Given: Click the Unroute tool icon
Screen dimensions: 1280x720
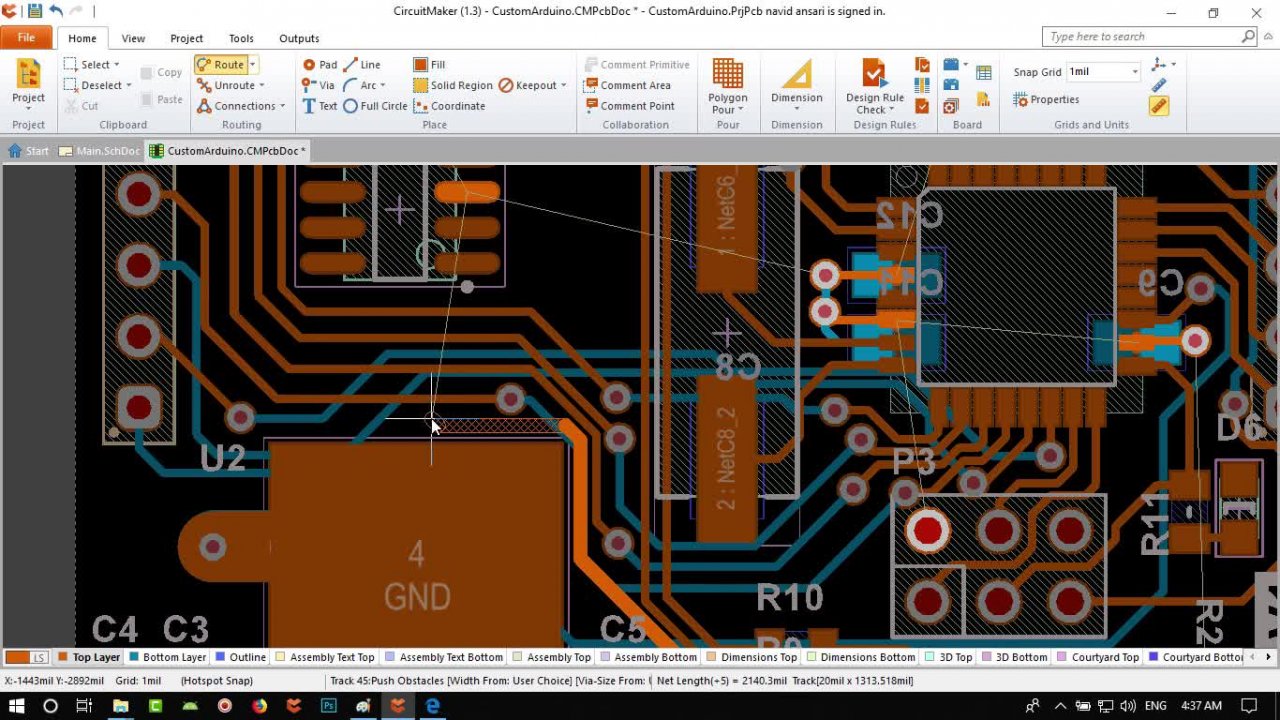Looking at the screenshot, I should click(204, 85).
